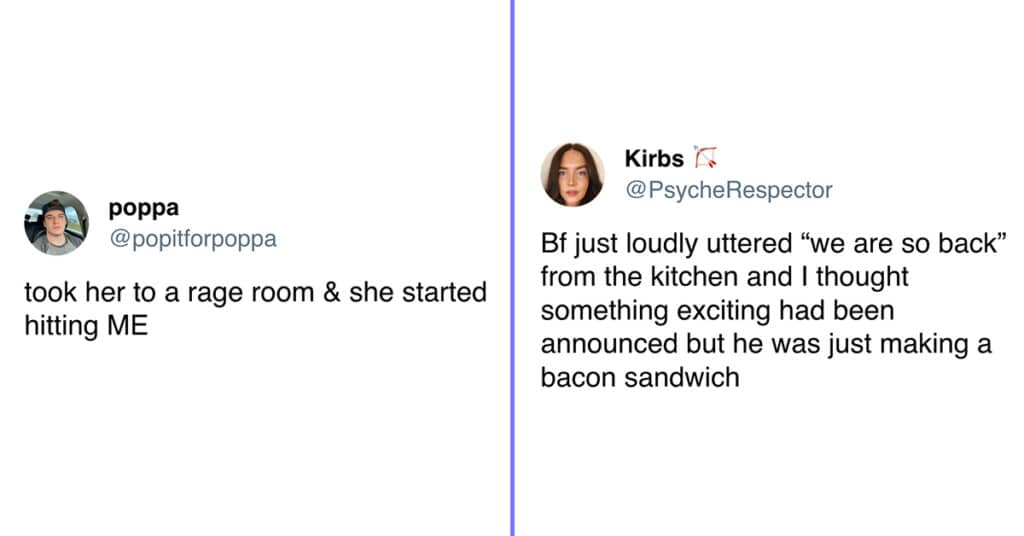Click the word "announced" in Kirbs' tweet
This screenshot has width=1024, height=536.
(x=609, y=344)
